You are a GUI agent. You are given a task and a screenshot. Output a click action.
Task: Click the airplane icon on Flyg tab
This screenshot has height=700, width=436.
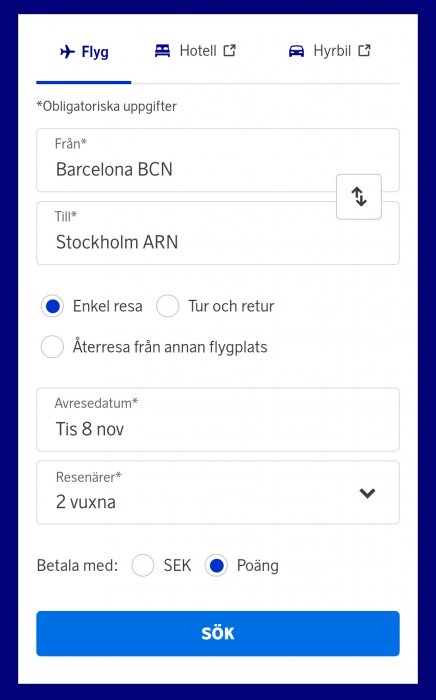coord(67,52)
